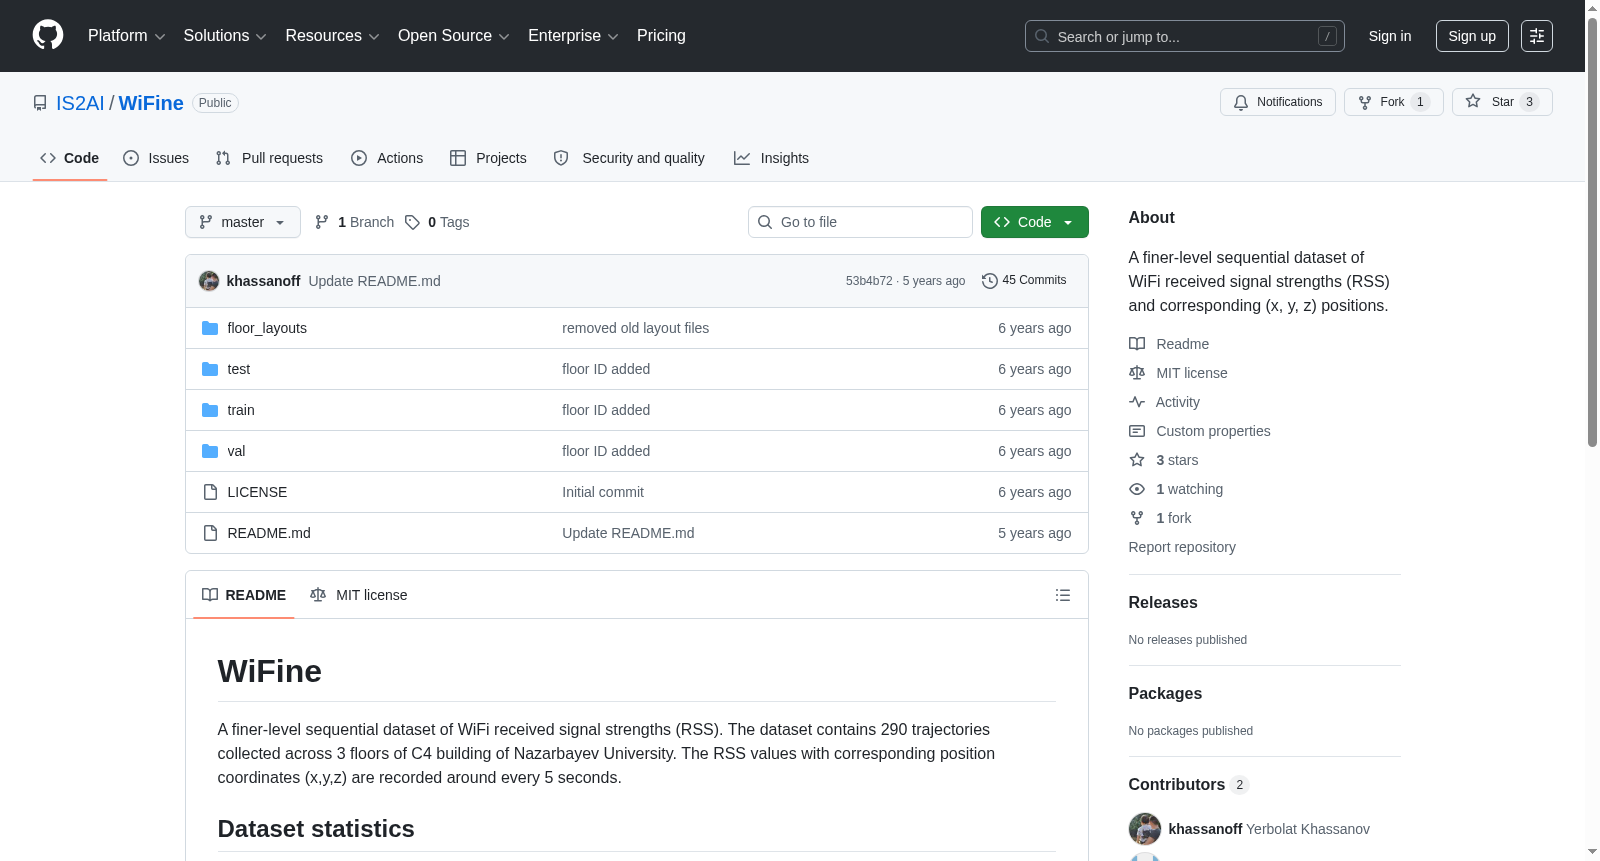The image size is (1600, 861).
Task: Click the Search or jump to field
Action: click(1185, 36)
